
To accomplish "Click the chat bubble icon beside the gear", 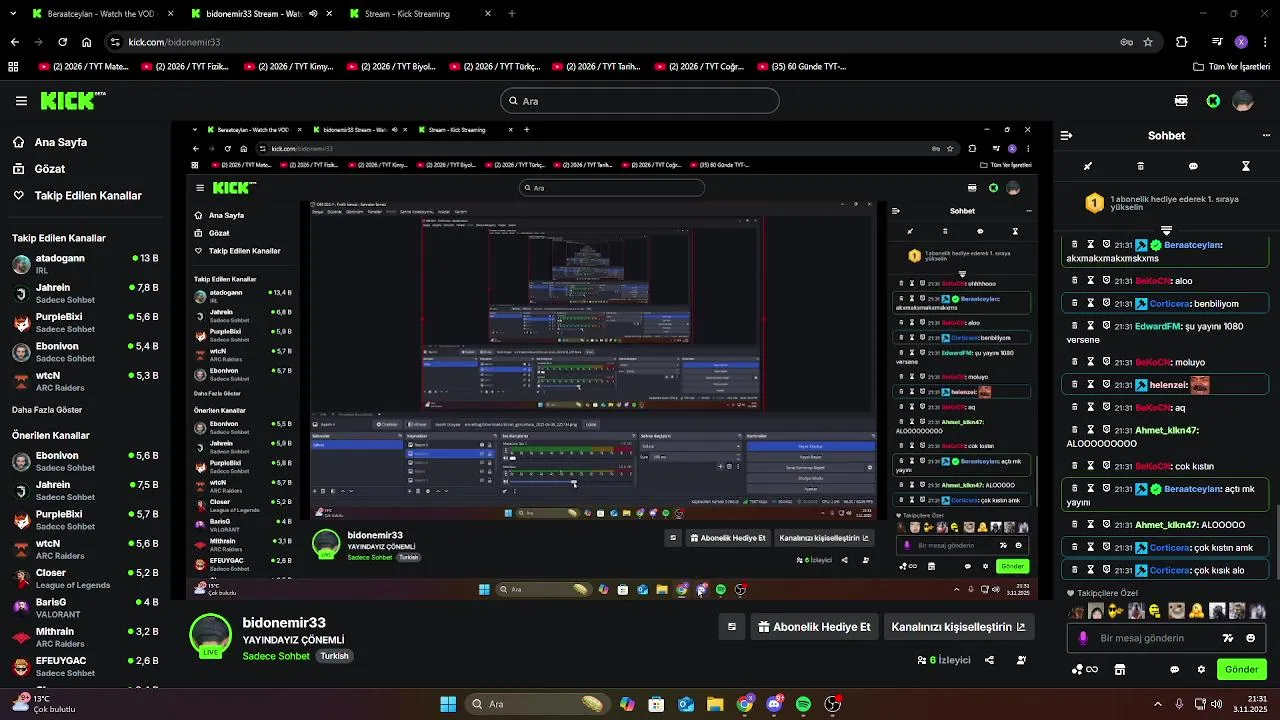I will [x=1175, y=669].
